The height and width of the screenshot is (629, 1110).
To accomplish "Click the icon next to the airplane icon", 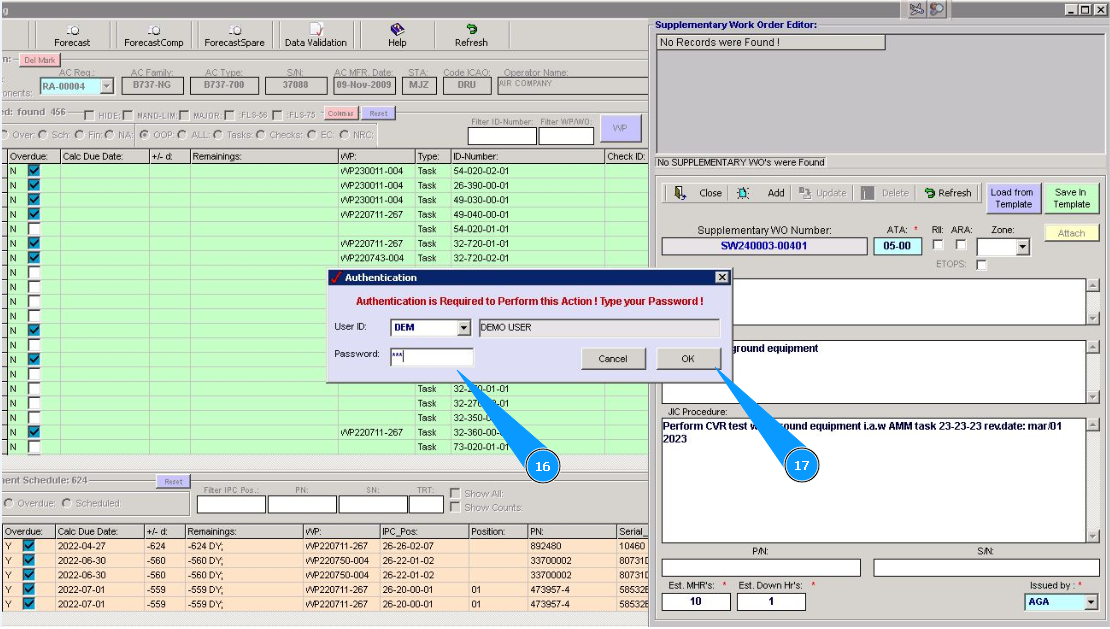I will tap(937, 9).
